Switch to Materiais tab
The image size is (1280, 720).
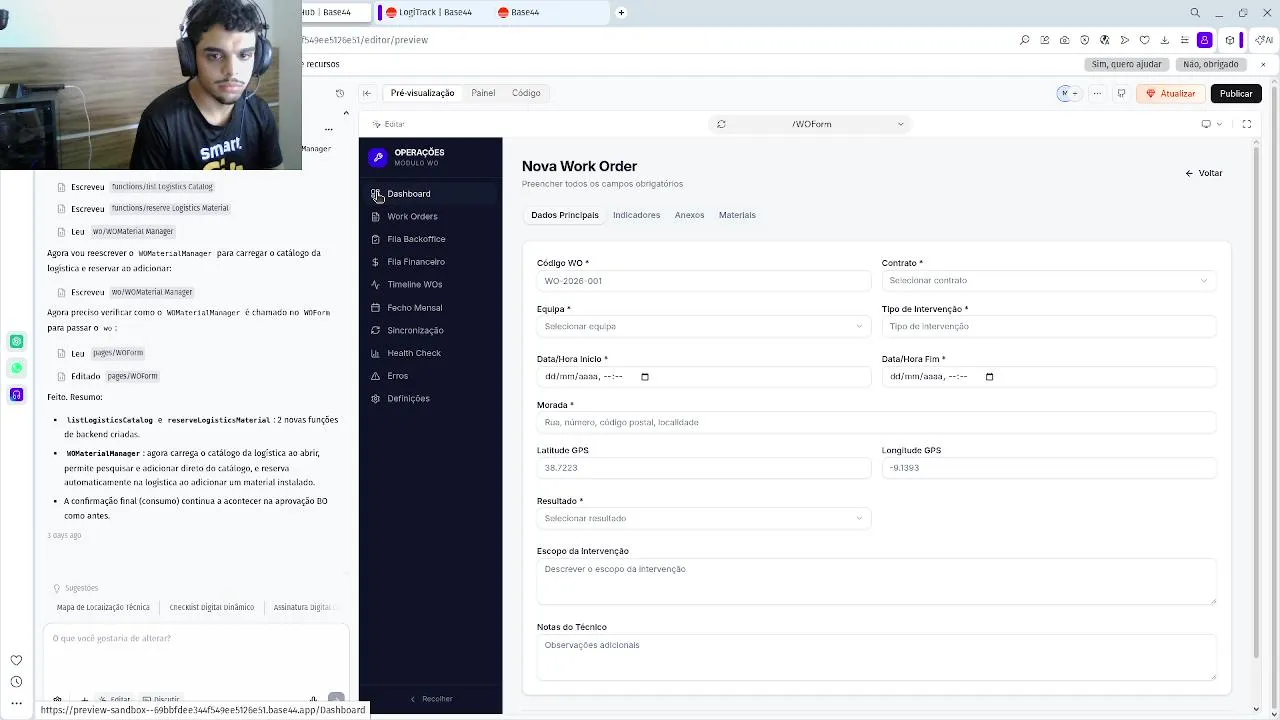click(737, 215)
